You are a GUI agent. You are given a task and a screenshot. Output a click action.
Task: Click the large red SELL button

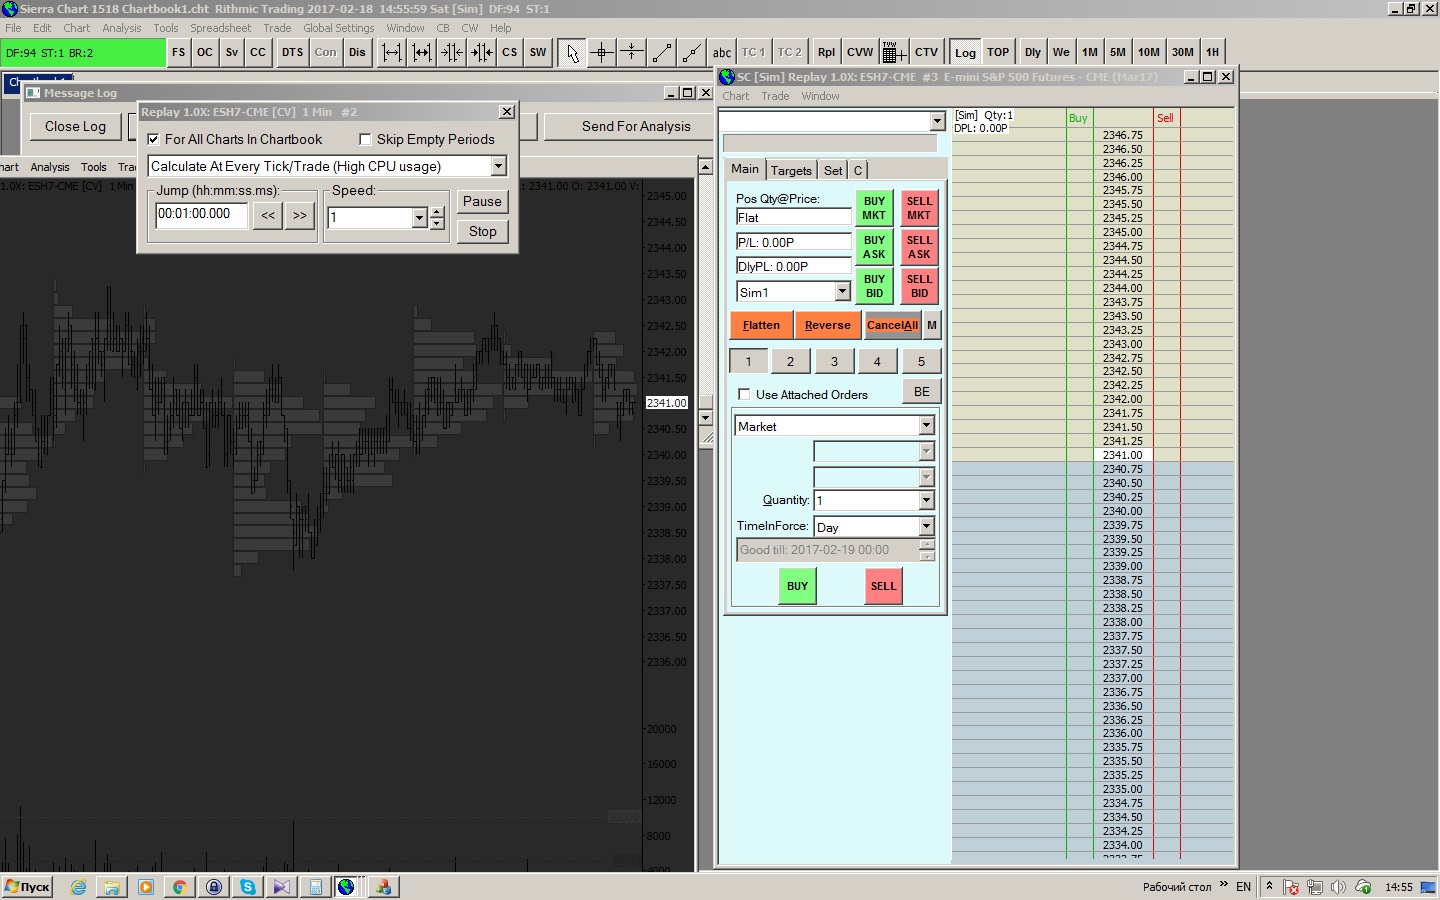click(883, 586)
